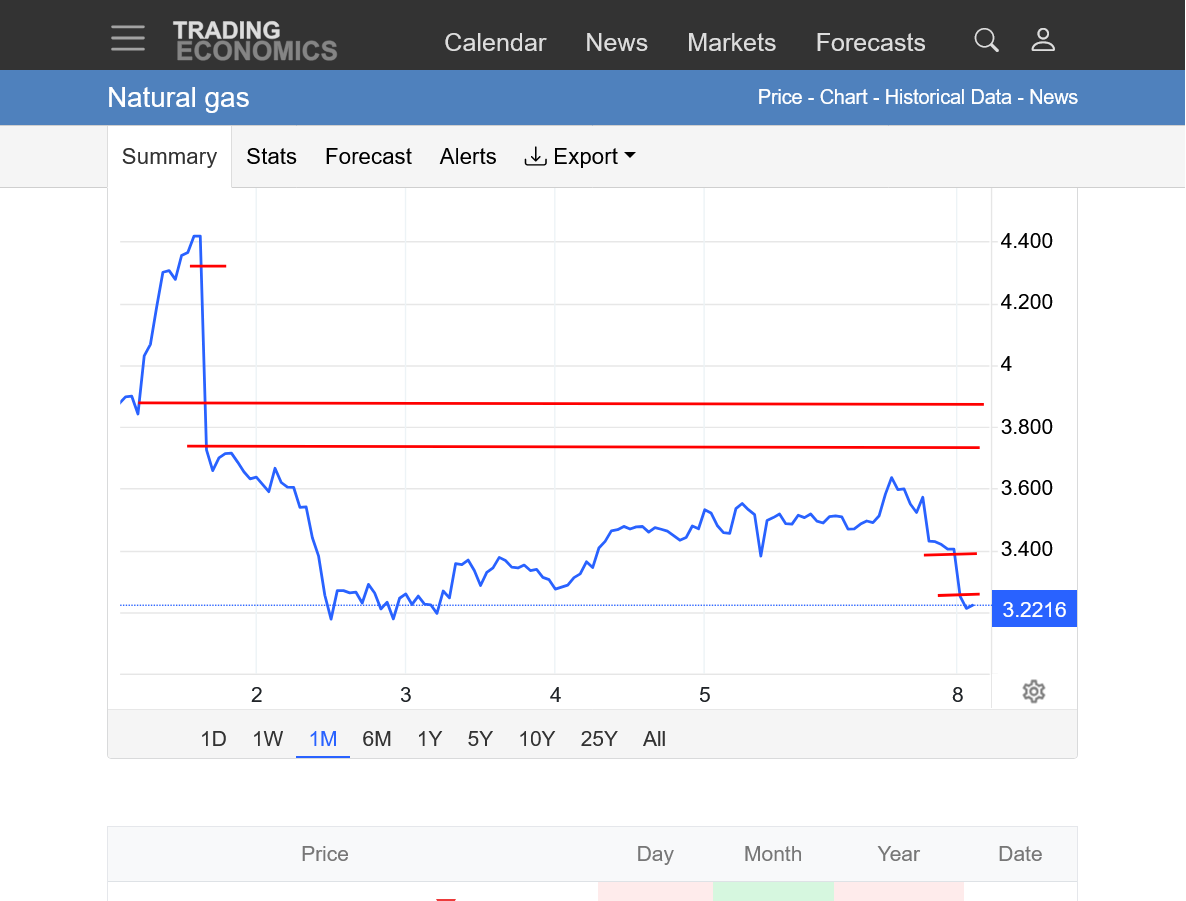Open the hamburger navigation menu
The image size is (1186, 901).
coord(128,39)
